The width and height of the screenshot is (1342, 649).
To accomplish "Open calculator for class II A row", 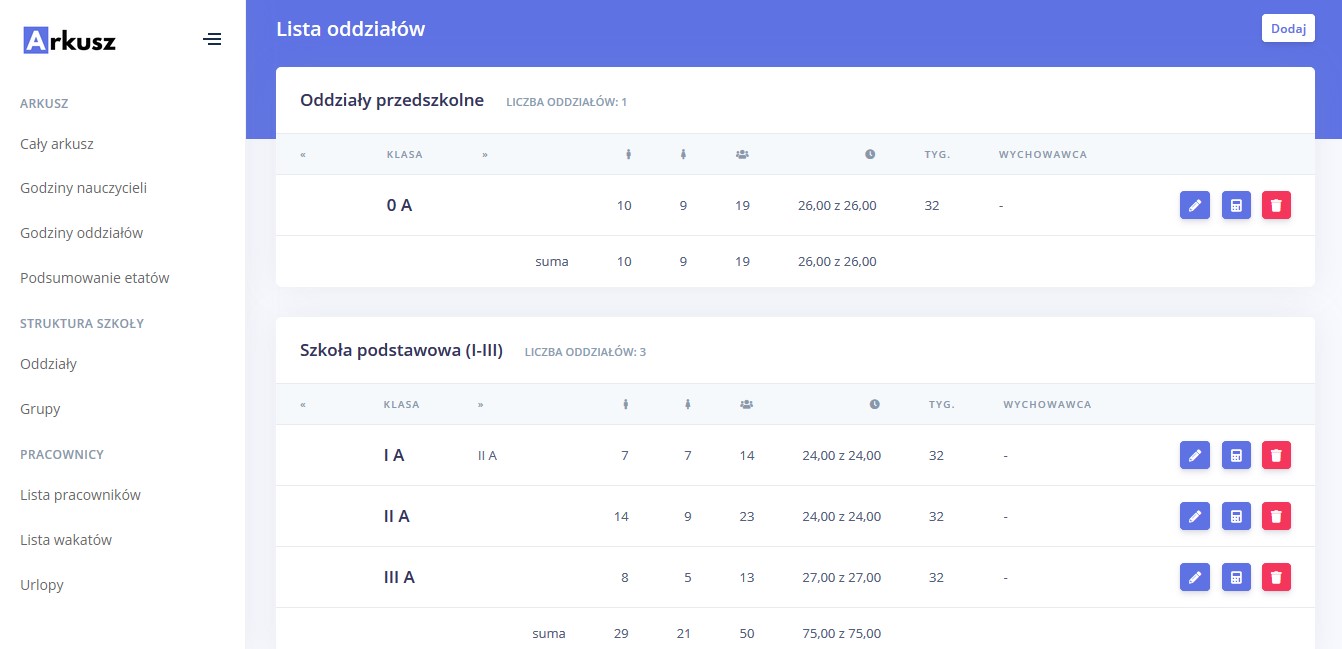I will [x=1236, y=516].
